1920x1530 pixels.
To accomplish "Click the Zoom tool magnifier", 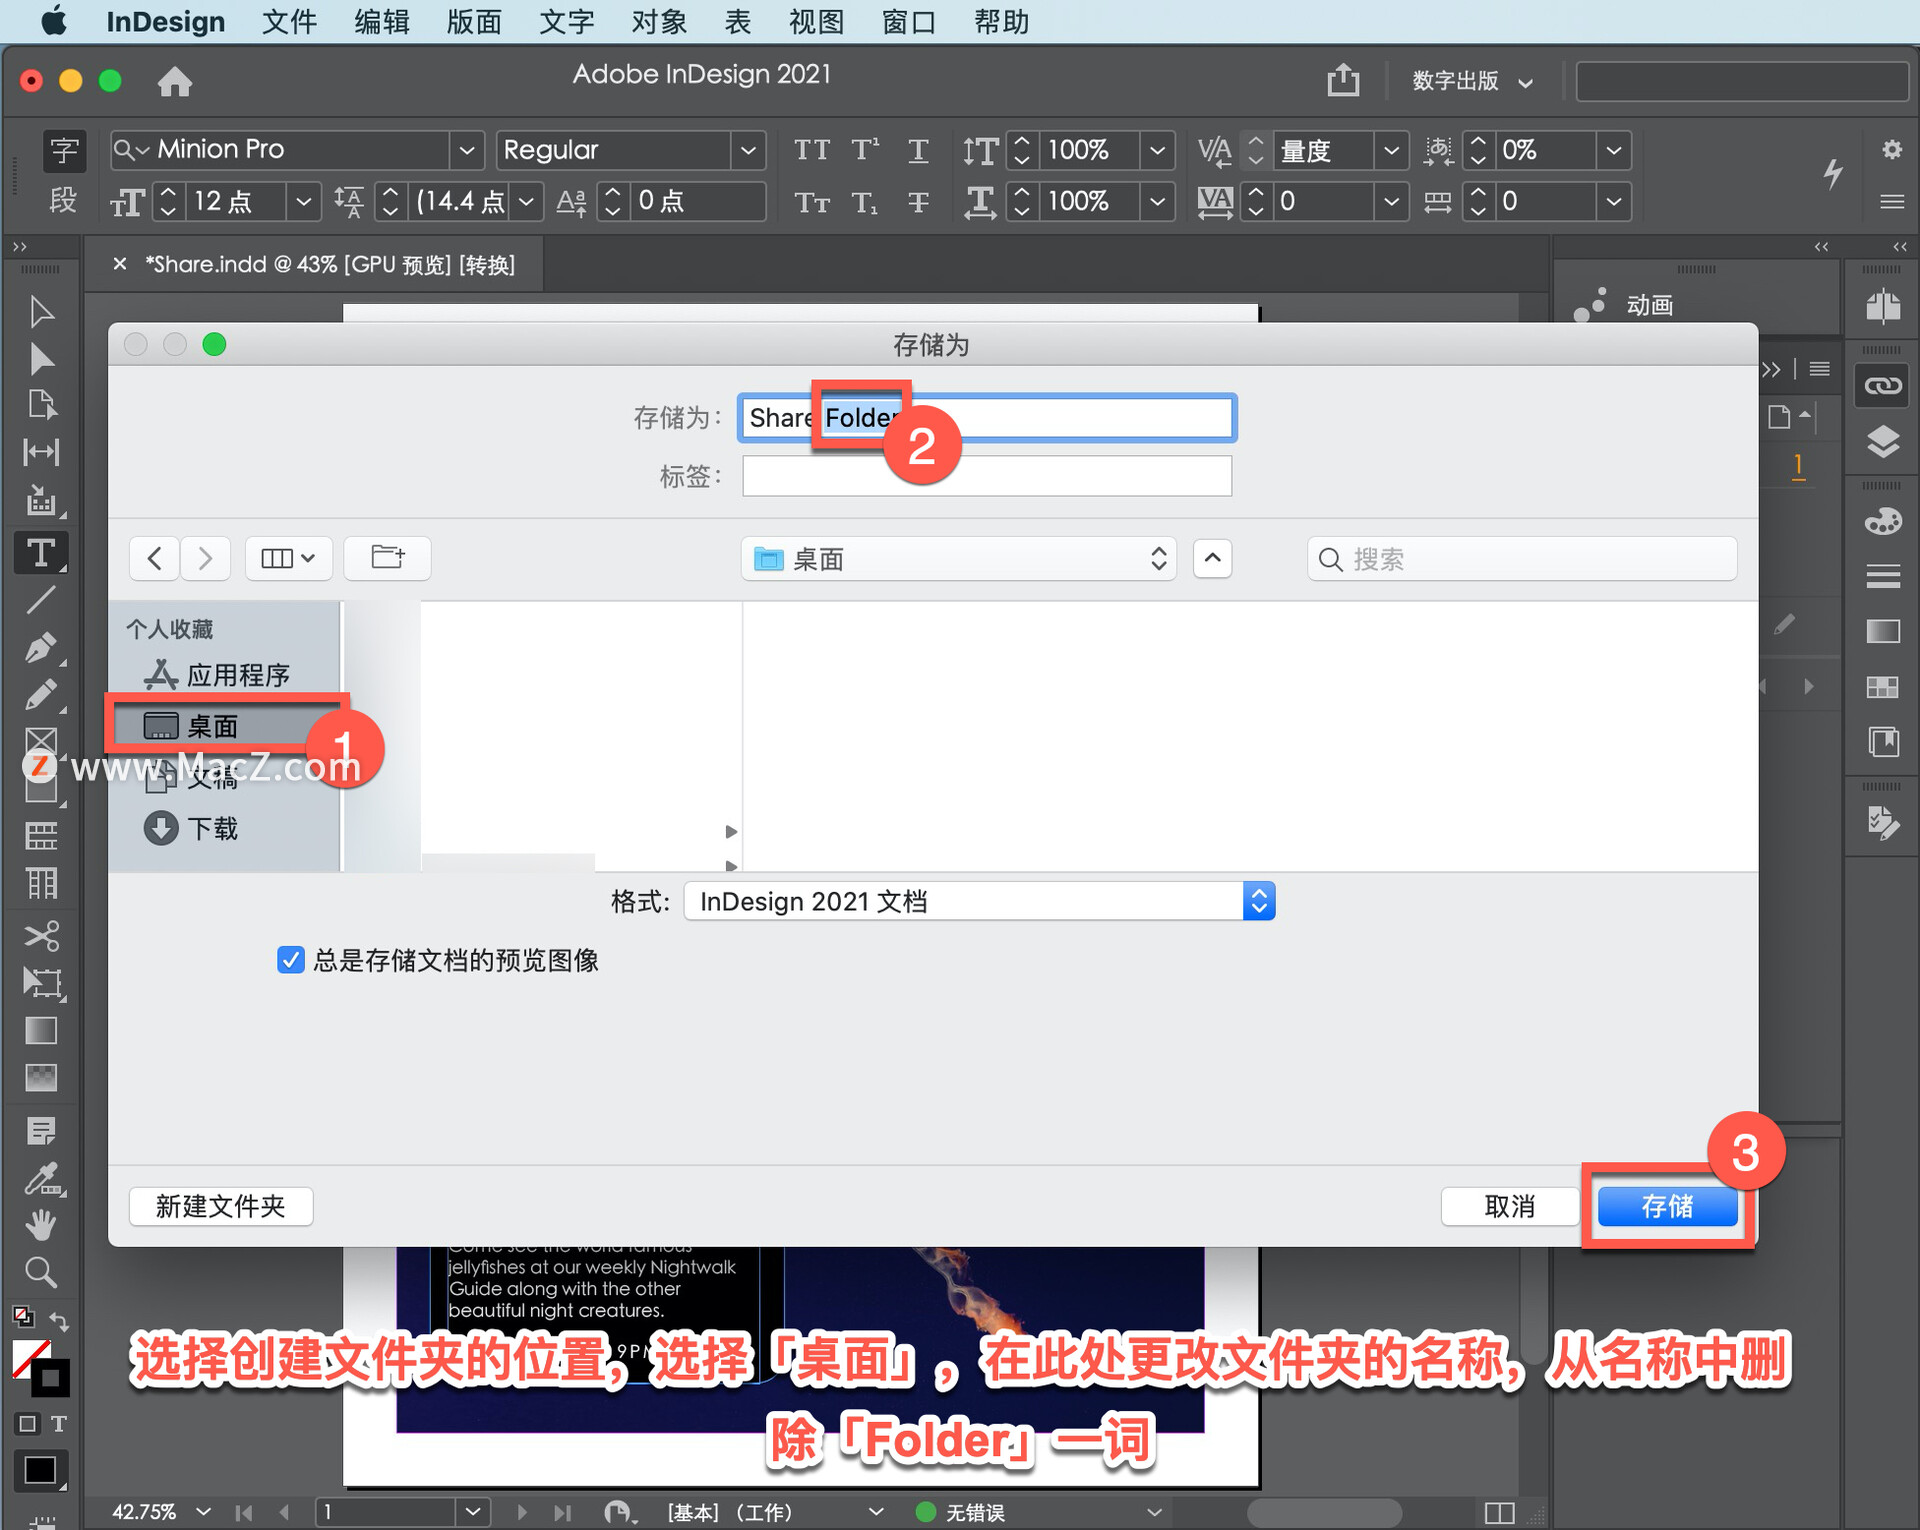I will [41, 1272].
